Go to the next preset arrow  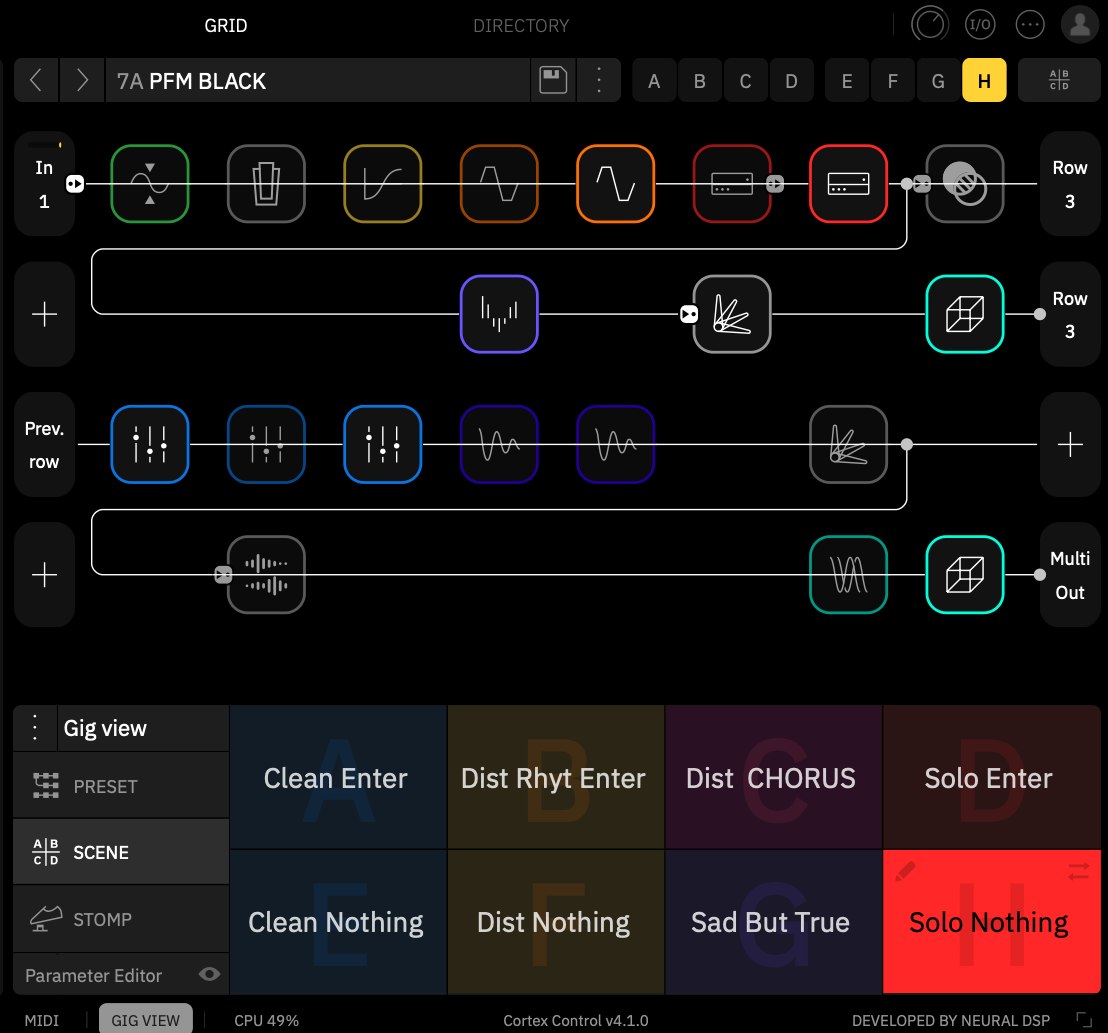point(82,81)
